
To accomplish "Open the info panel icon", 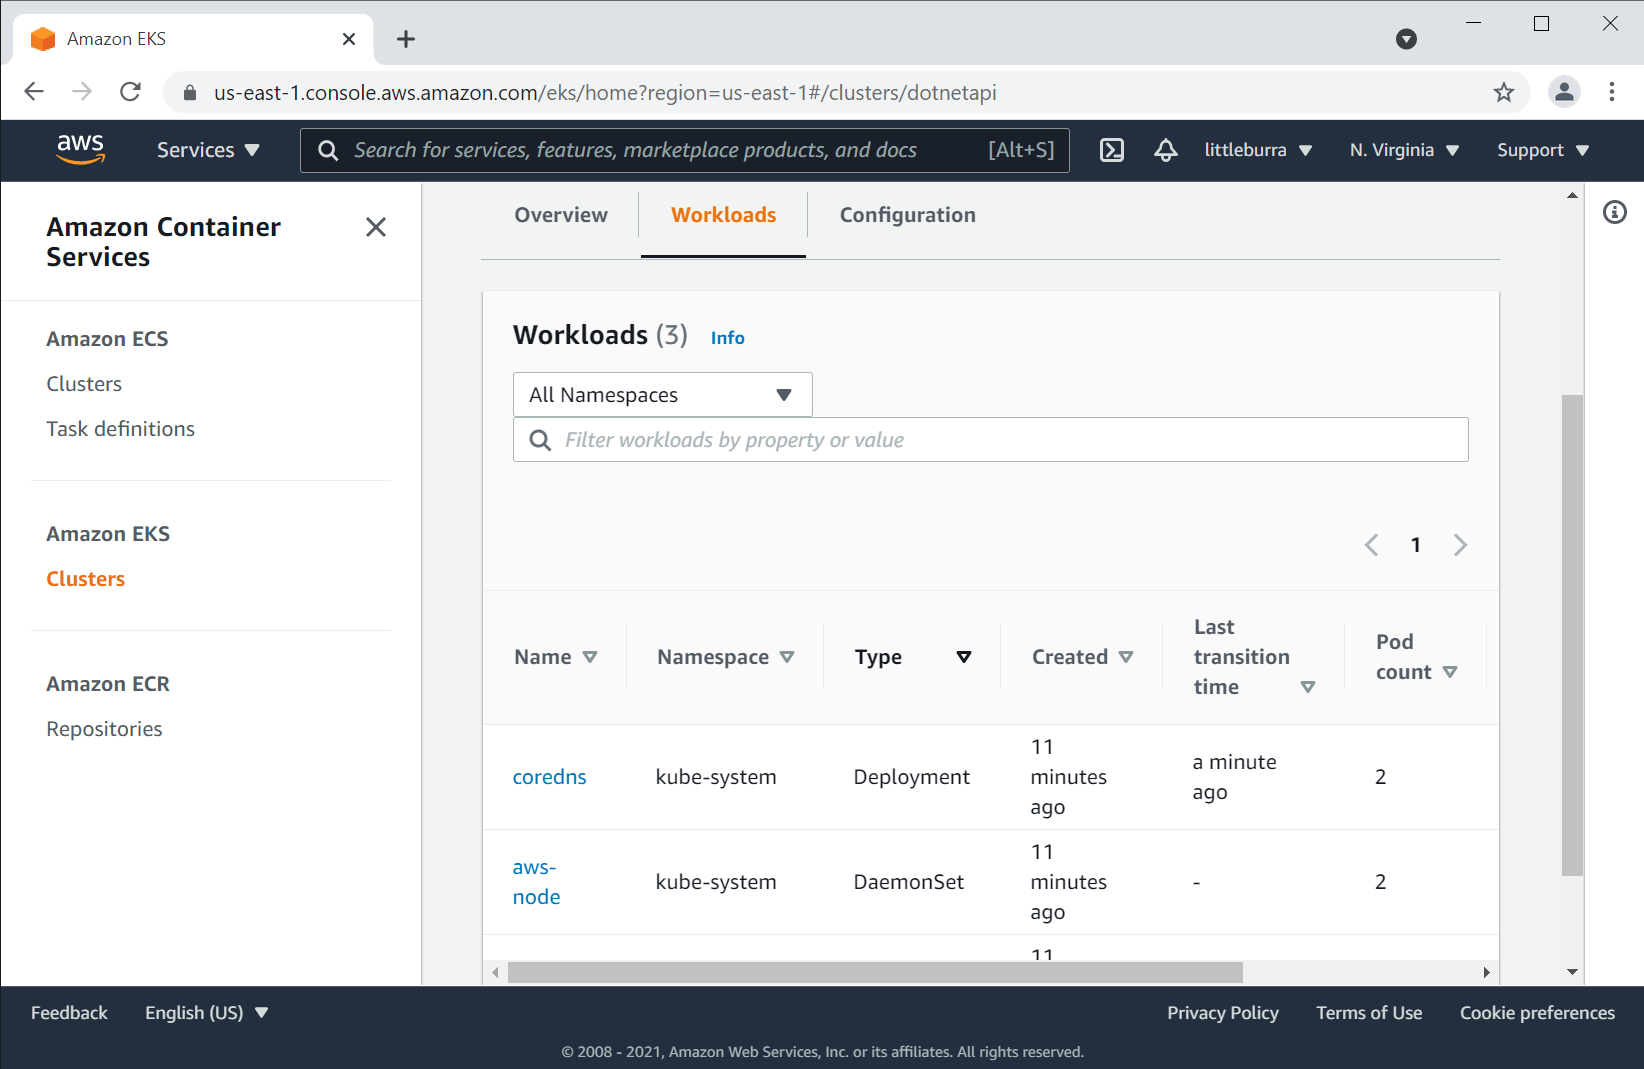I will [1614, 212].
